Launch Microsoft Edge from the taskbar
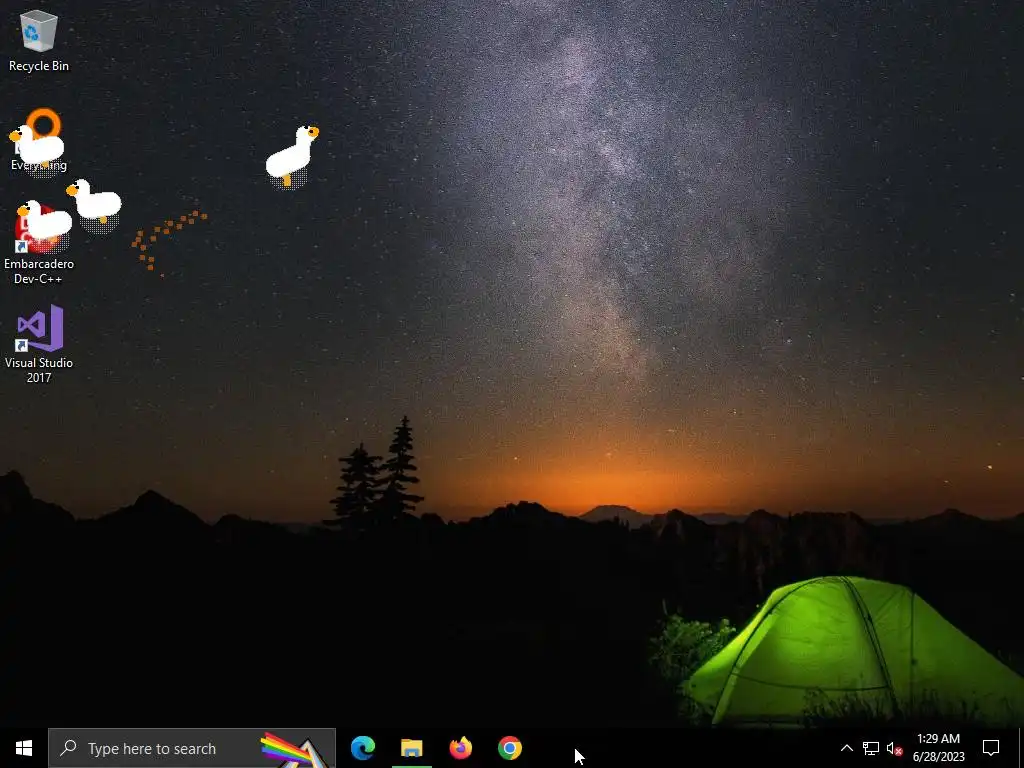 click(363, 748)
